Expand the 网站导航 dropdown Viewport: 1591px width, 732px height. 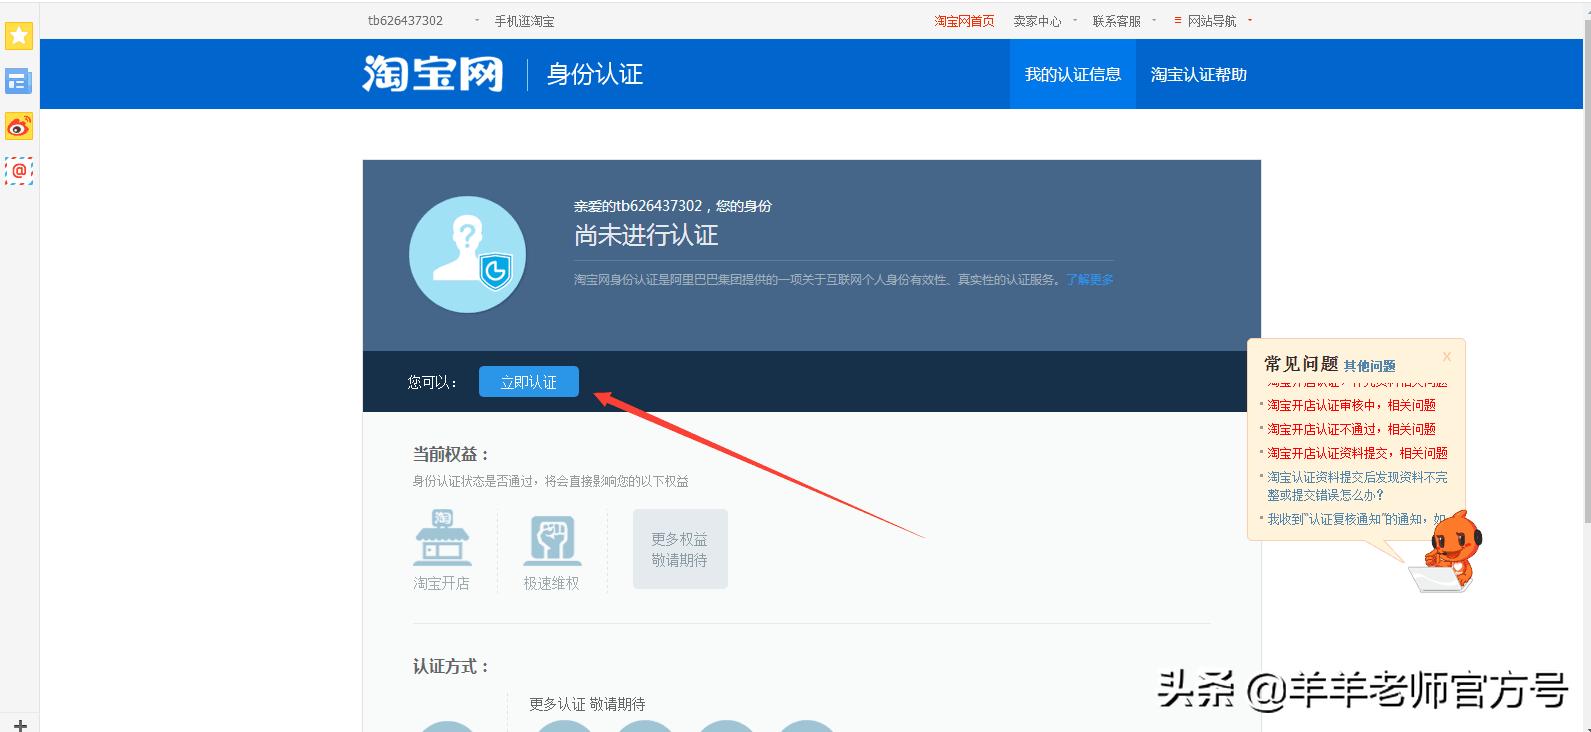tap(1249, 20)
